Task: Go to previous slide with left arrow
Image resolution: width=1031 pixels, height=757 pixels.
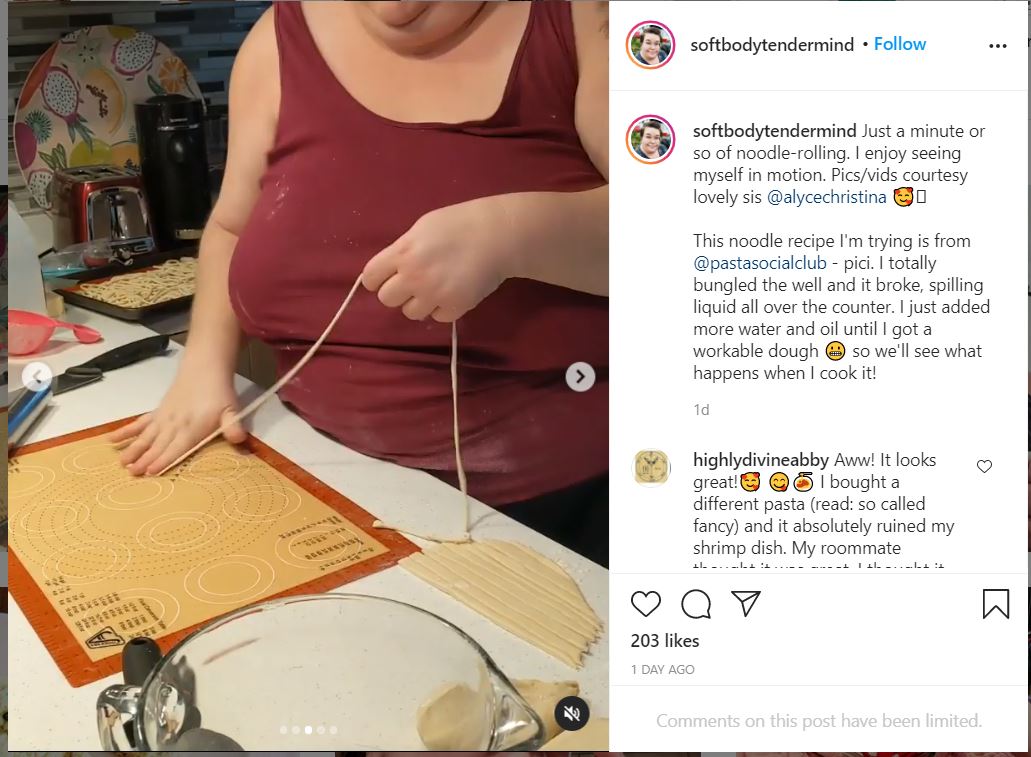Action: [x=36, y=377]
